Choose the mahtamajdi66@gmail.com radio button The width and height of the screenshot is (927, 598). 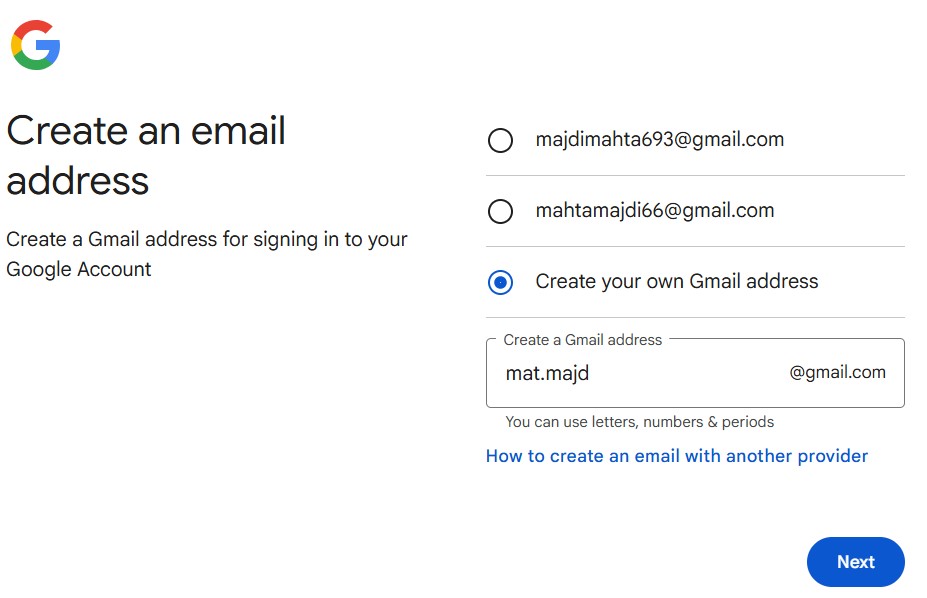click(x=500, y=211)
